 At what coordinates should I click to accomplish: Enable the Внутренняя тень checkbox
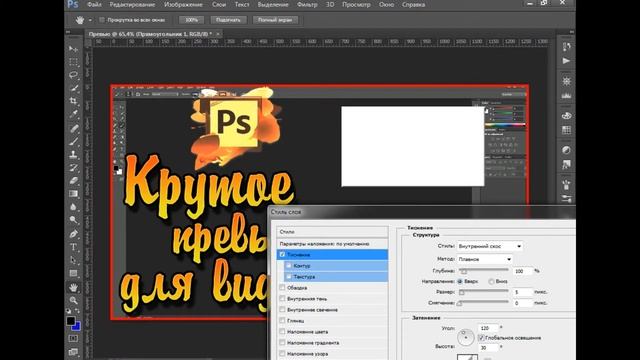click(x=282, y=298)
